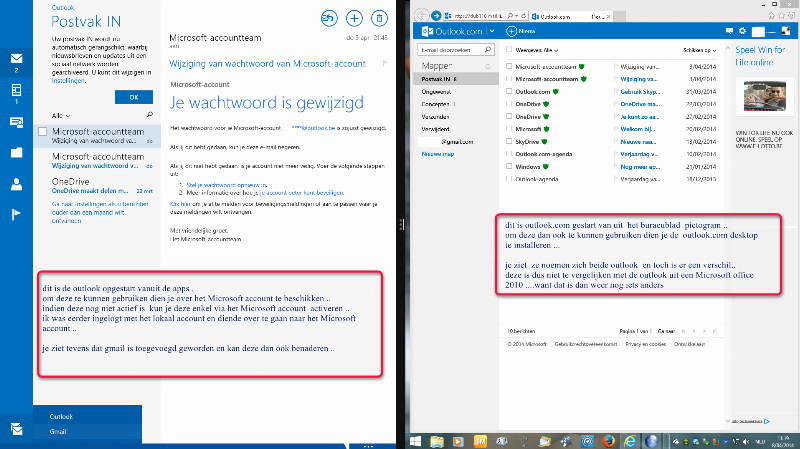Click the volume icon in the system tray
Image resolution: width=800 pixels, height=449 pixels.
click(745, 442)
